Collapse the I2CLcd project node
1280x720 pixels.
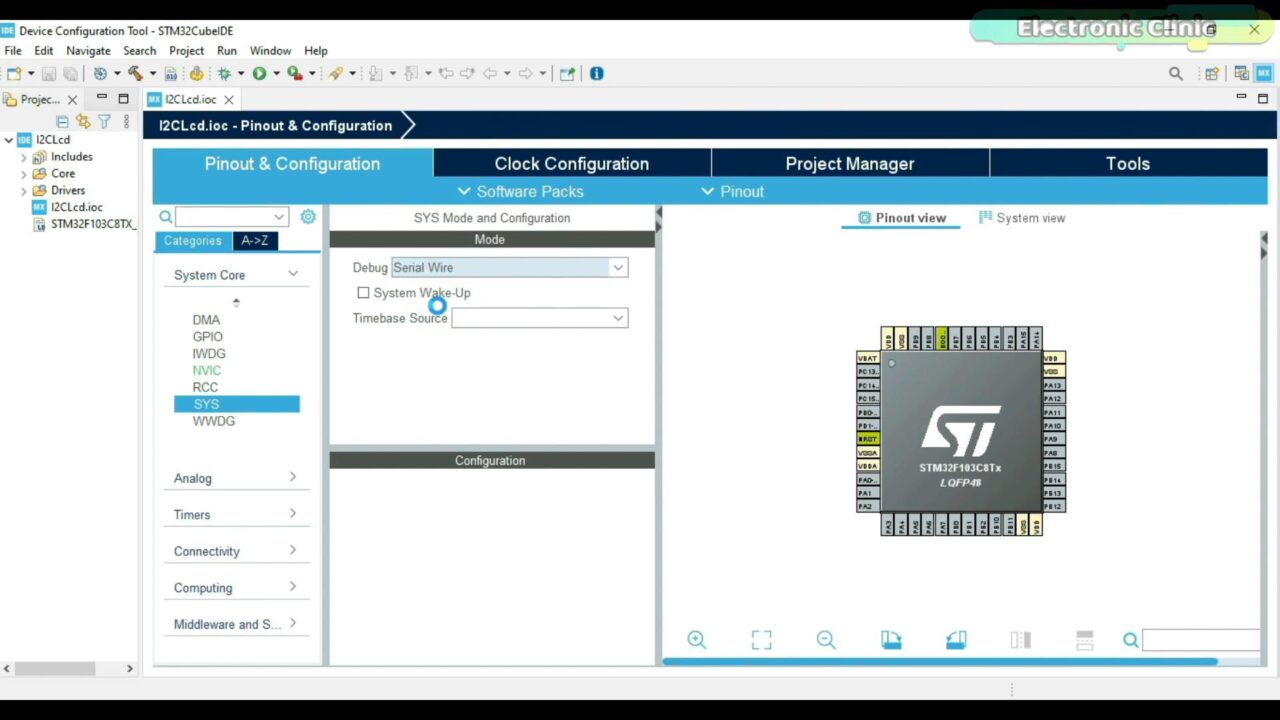(x=9, y=140)
